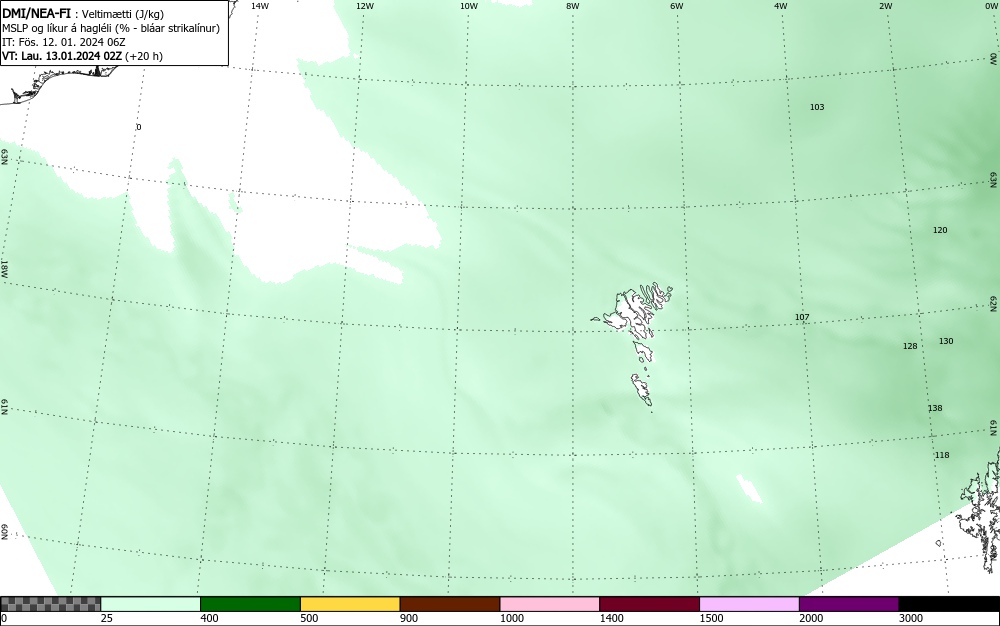Click the legend label 1500
The image size is (1000, 626).
(711, 618)
